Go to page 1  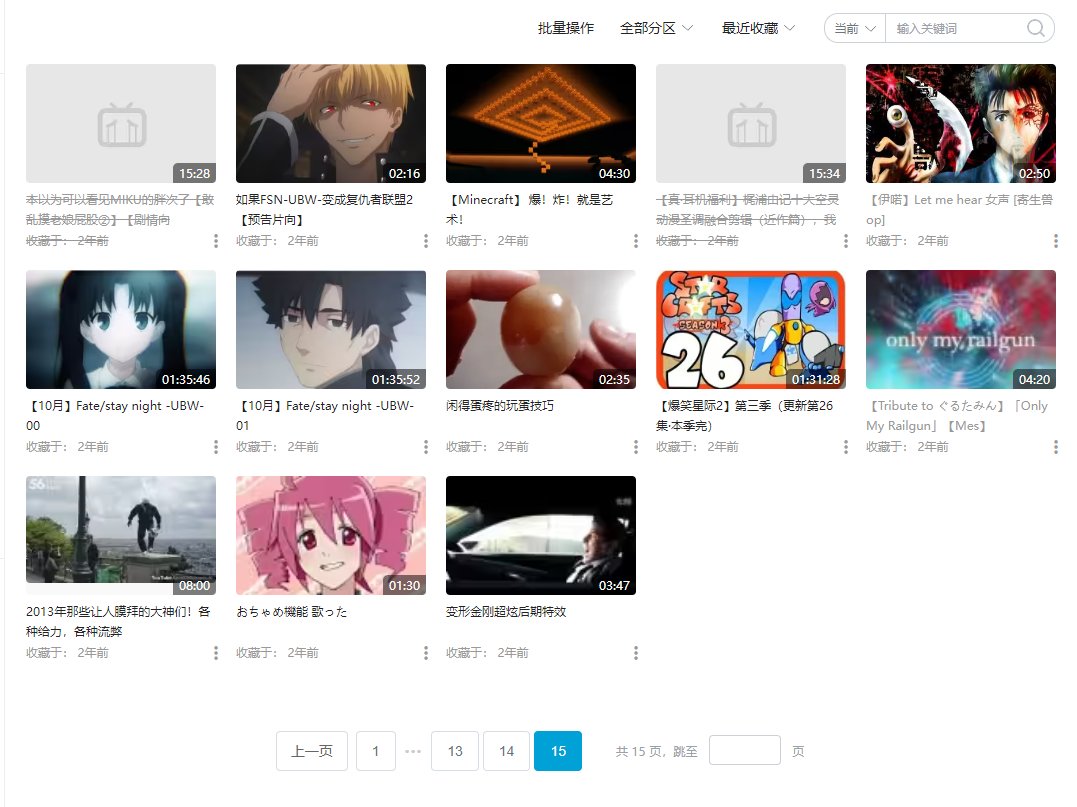(376, 751)
